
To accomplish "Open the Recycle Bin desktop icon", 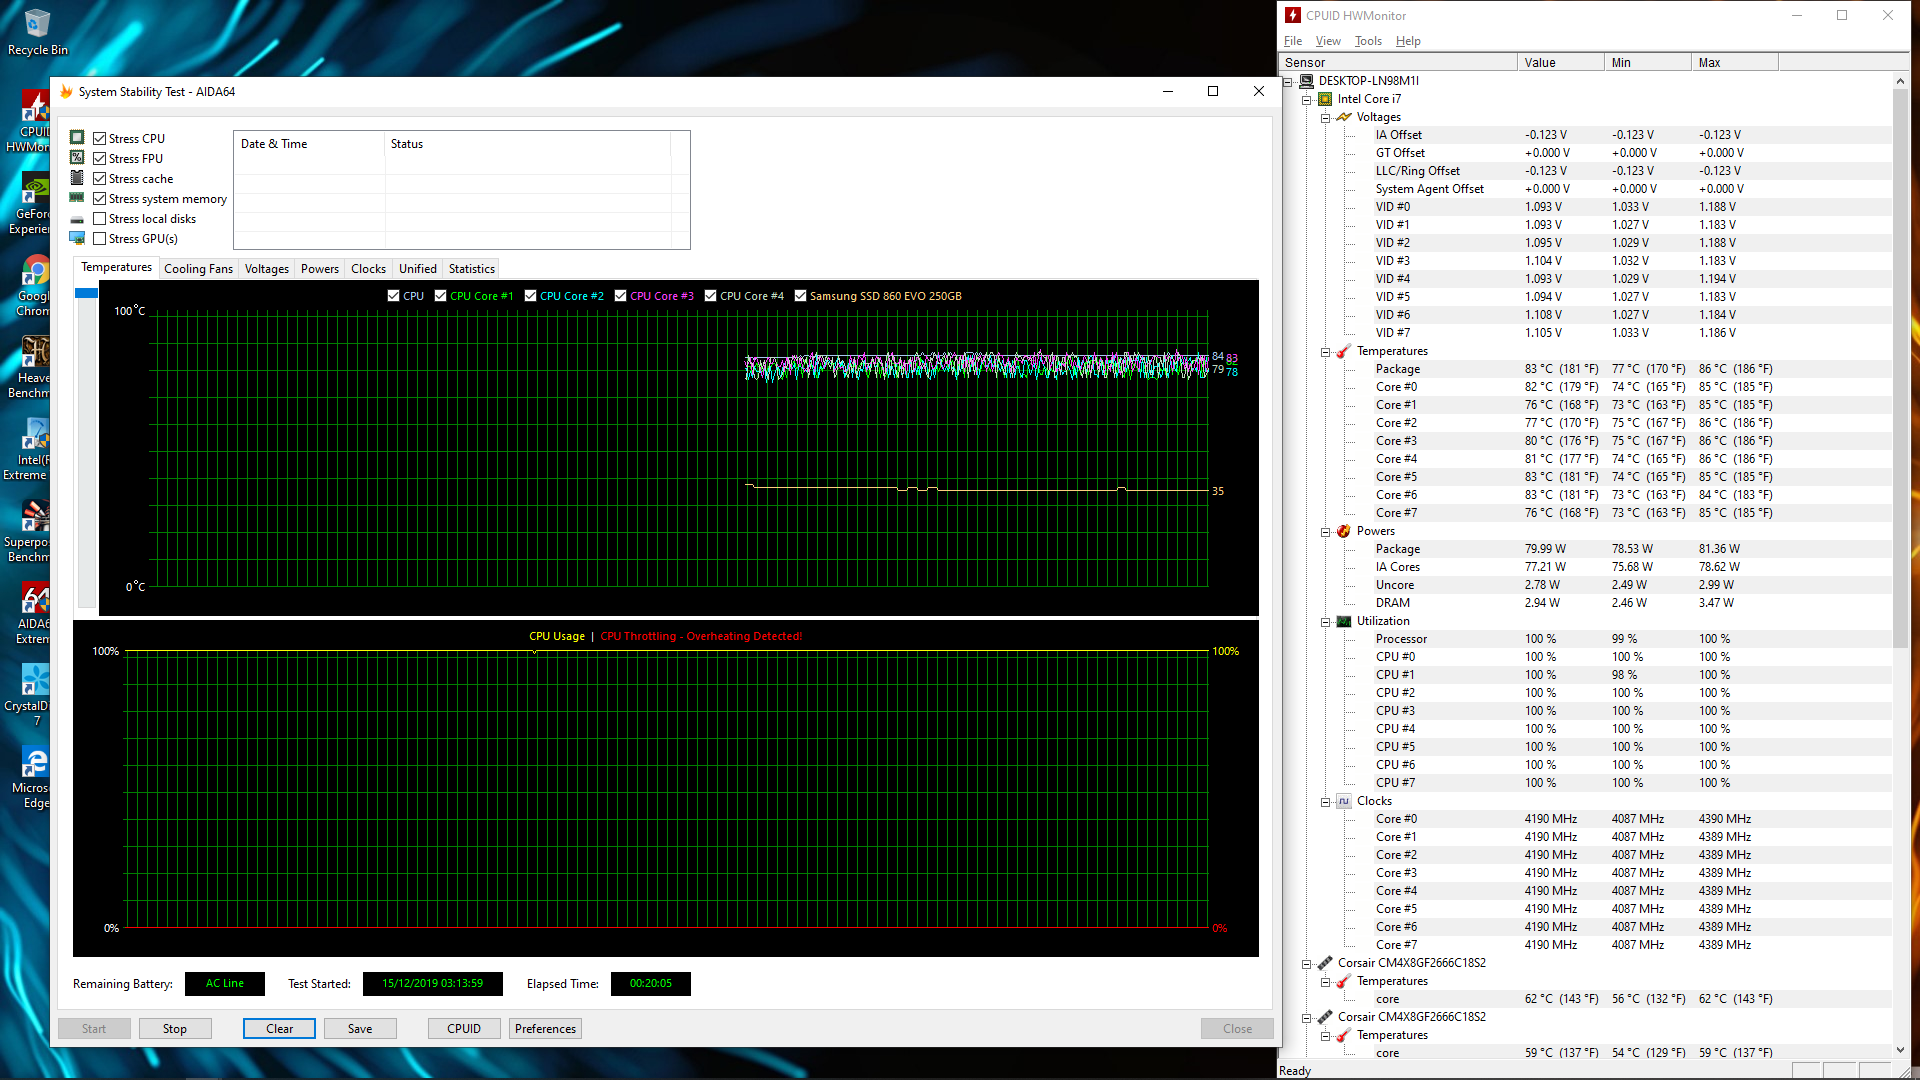I will 37,24.
